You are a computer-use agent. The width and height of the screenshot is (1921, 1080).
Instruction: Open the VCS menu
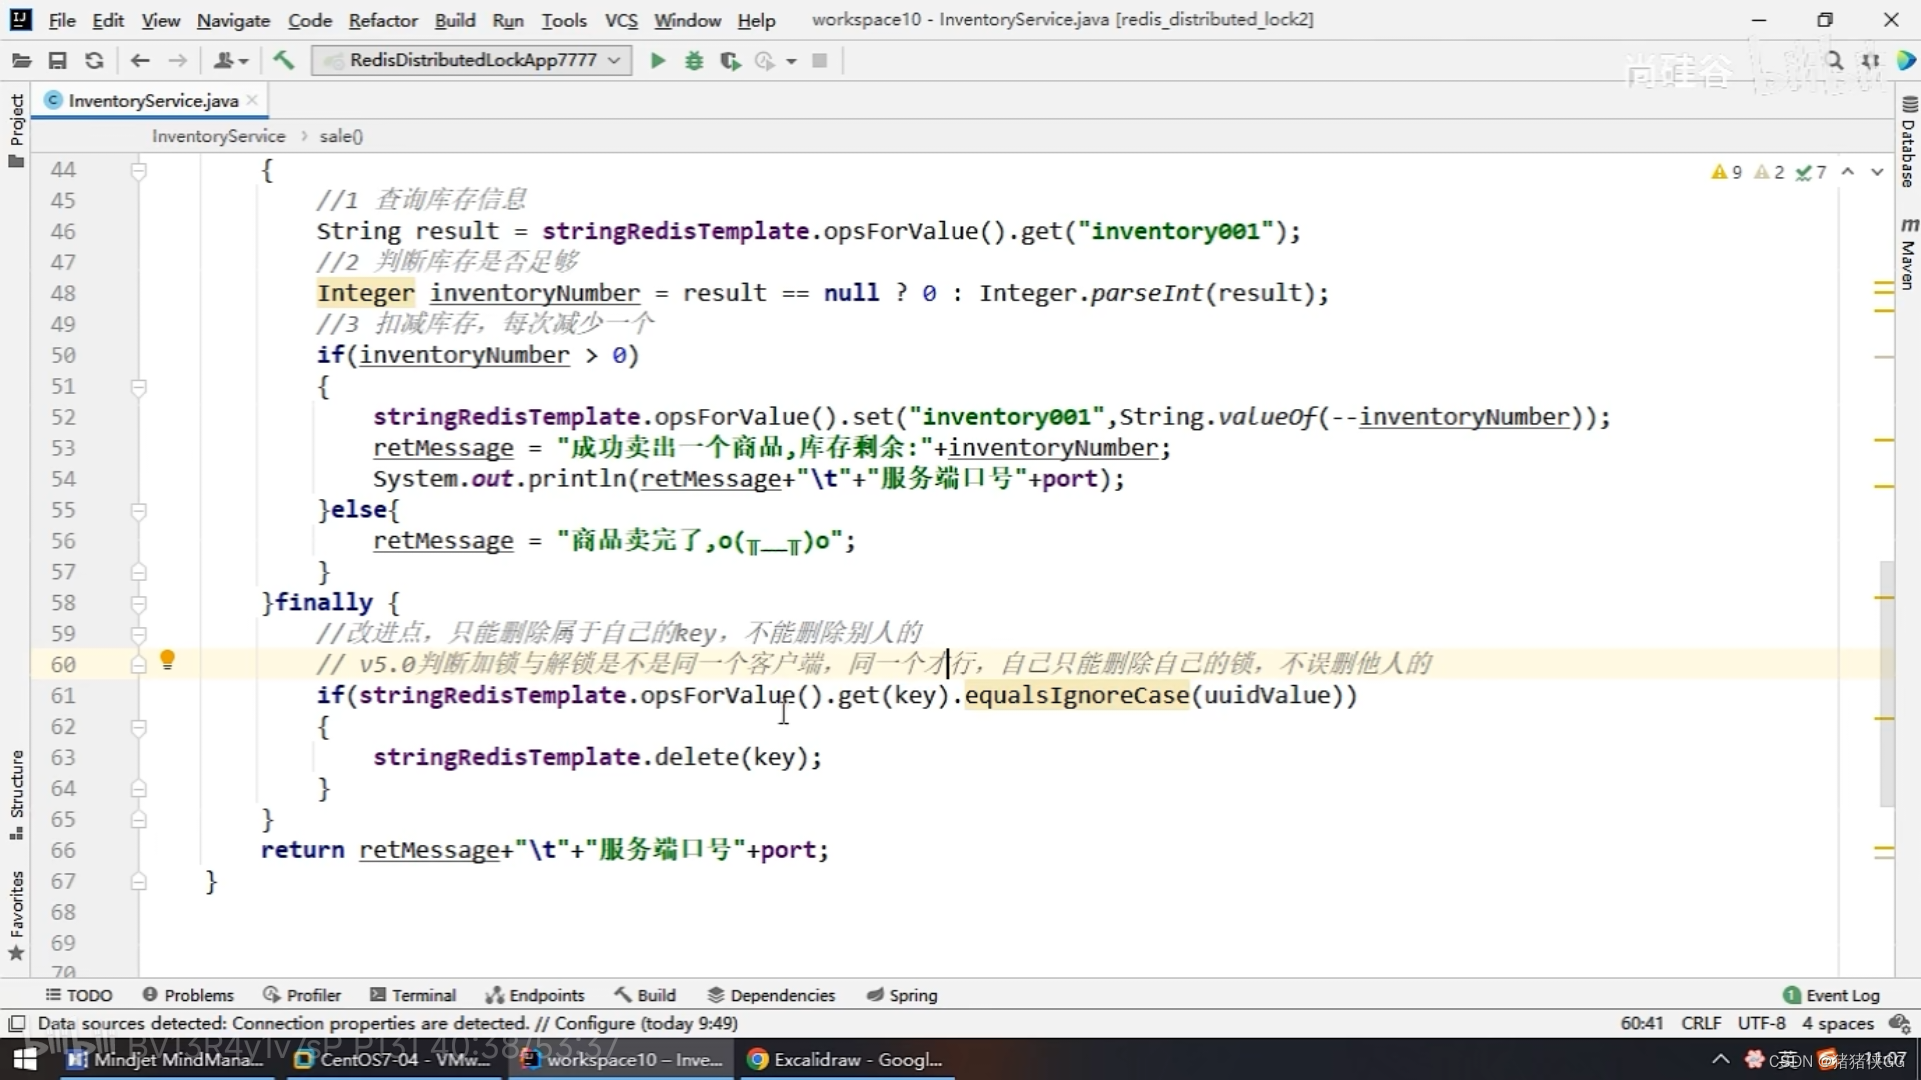621,20
